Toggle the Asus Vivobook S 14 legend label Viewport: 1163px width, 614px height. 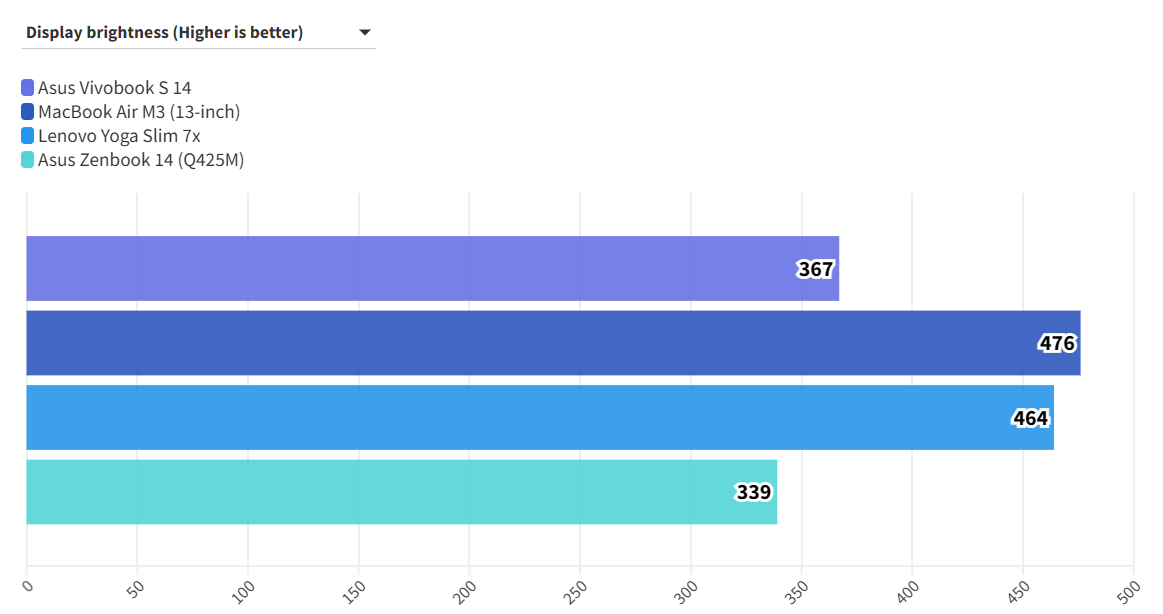(114, 88)
